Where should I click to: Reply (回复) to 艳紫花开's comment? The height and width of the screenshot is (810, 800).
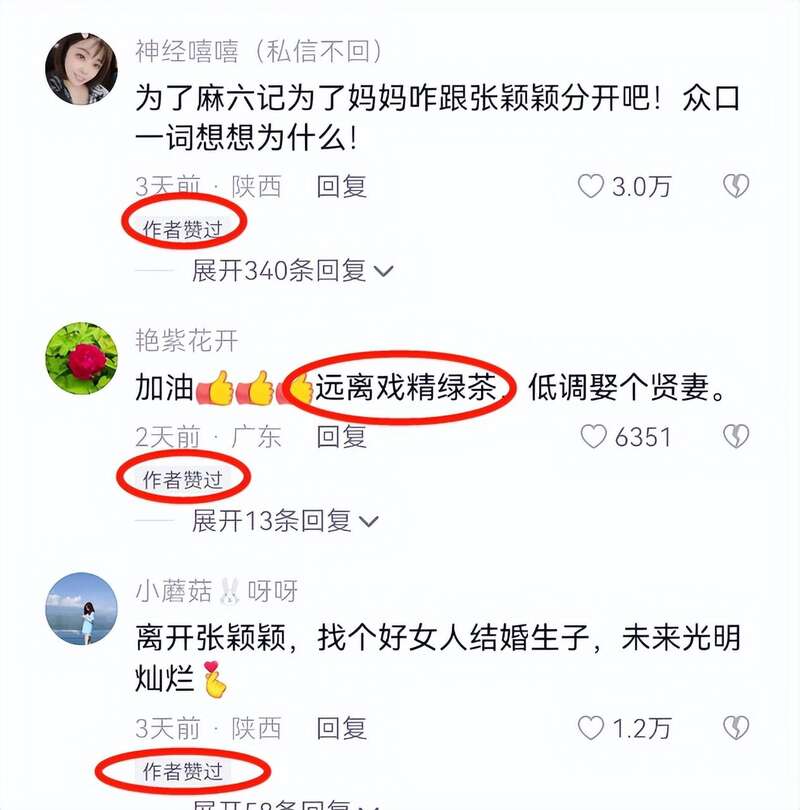pos(341,437)
